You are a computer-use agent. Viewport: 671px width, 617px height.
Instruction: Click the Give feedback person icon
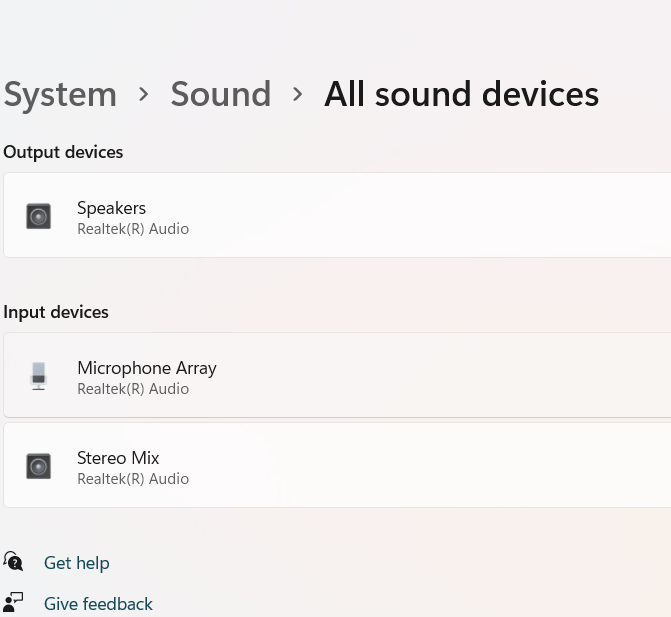(13, 603)
